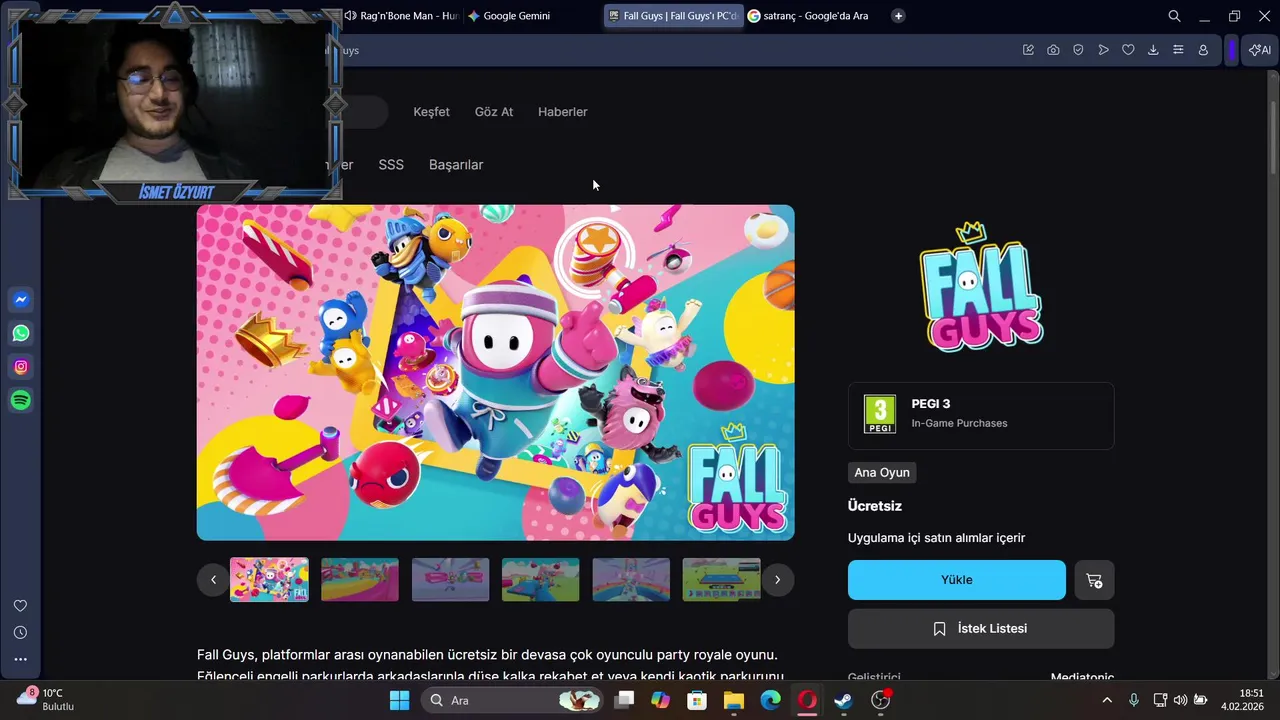
Task: Show next screenshots with right arrow
Action: click(777, 580)
